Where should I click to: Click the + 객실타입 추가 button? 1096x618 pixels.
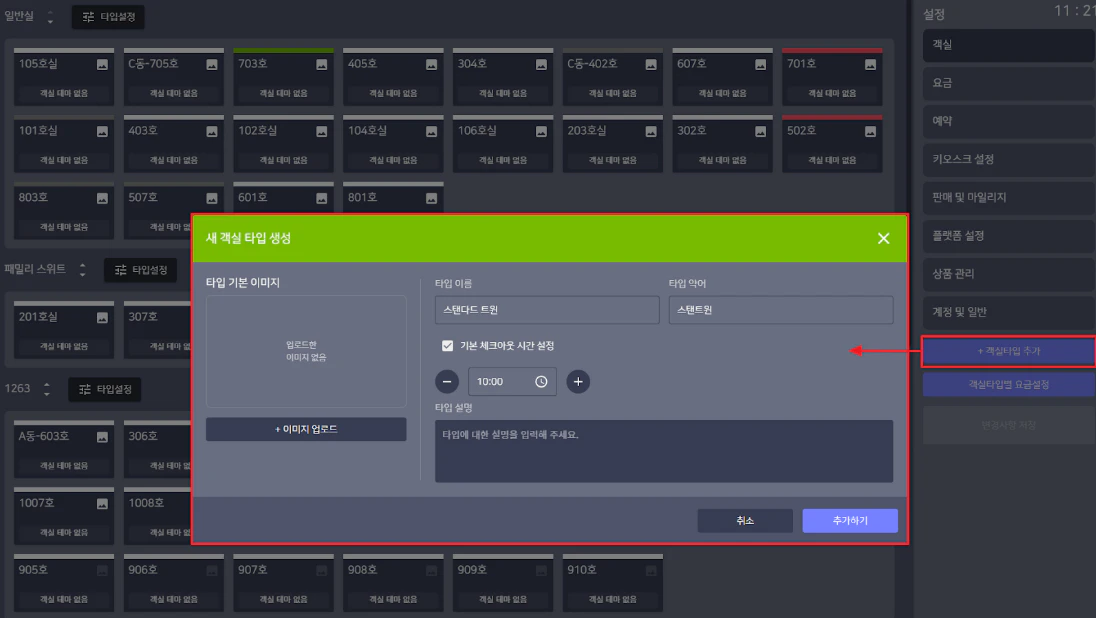pyautogui.click(x=1009, y=351)
